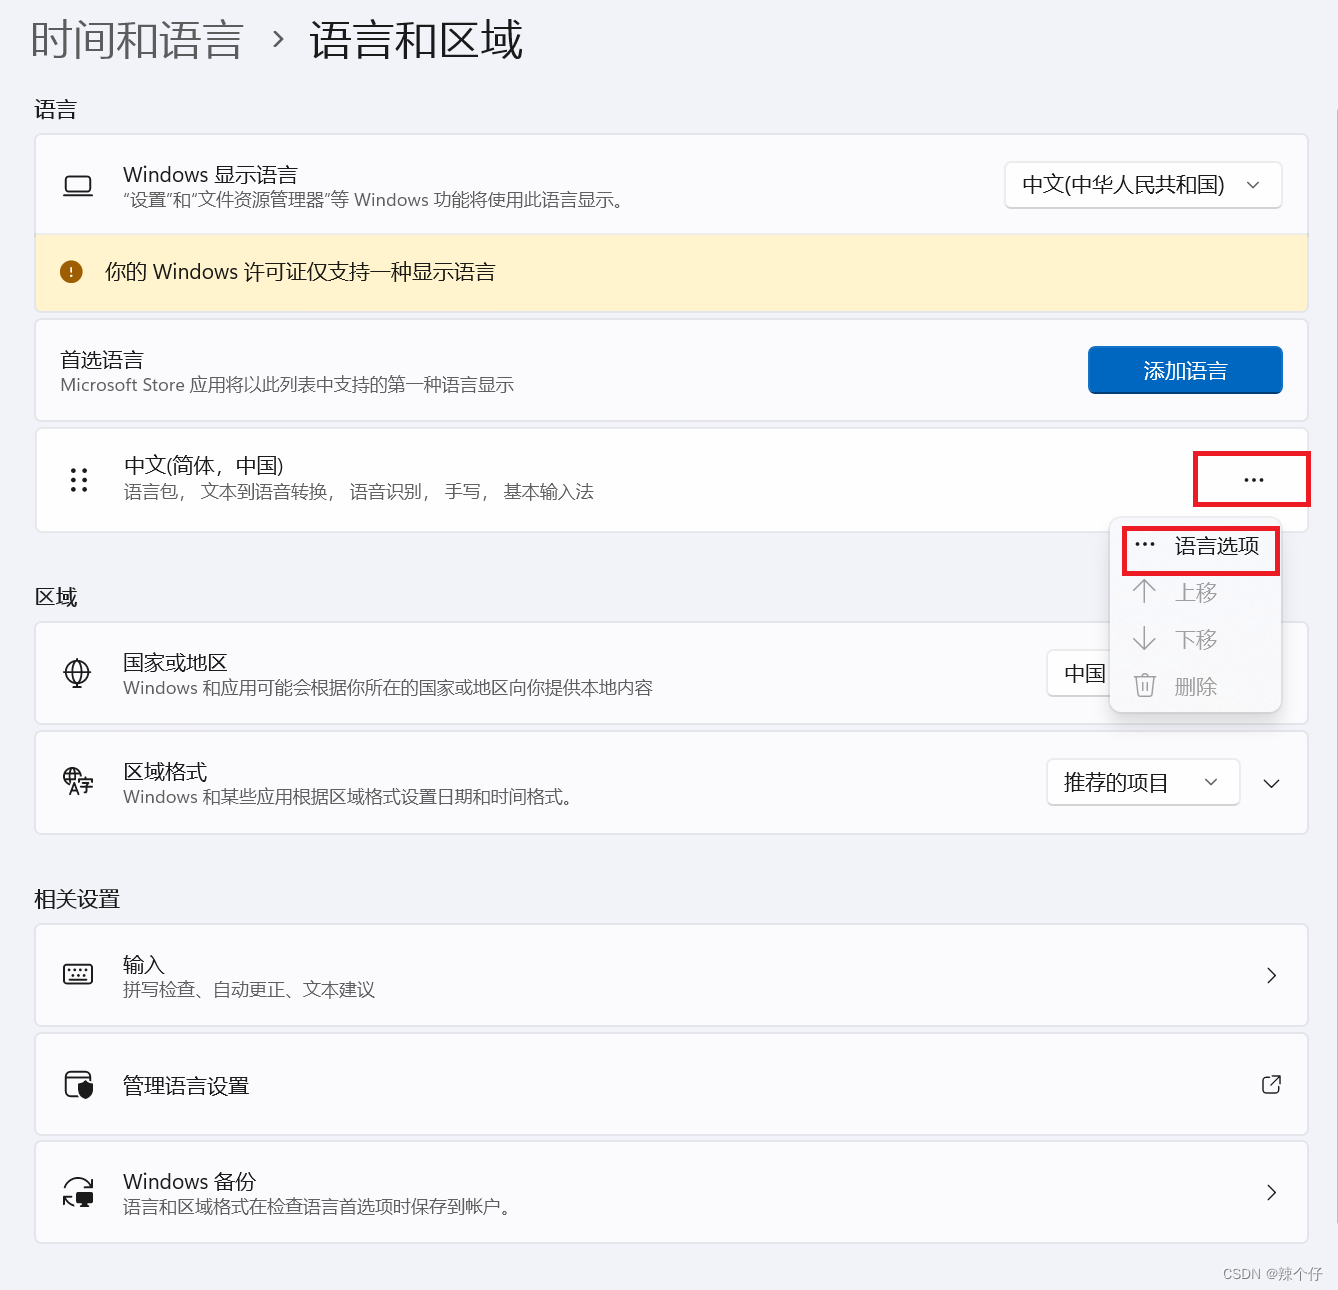Click the 国家或地区 label

point(175,662)
